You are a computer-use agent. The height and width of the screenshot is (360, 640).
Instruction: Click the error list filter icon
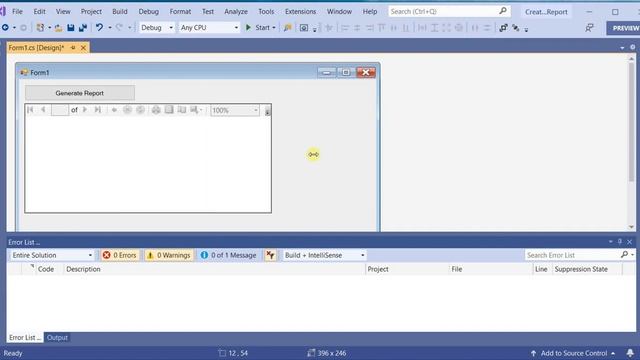pos(270,255)
